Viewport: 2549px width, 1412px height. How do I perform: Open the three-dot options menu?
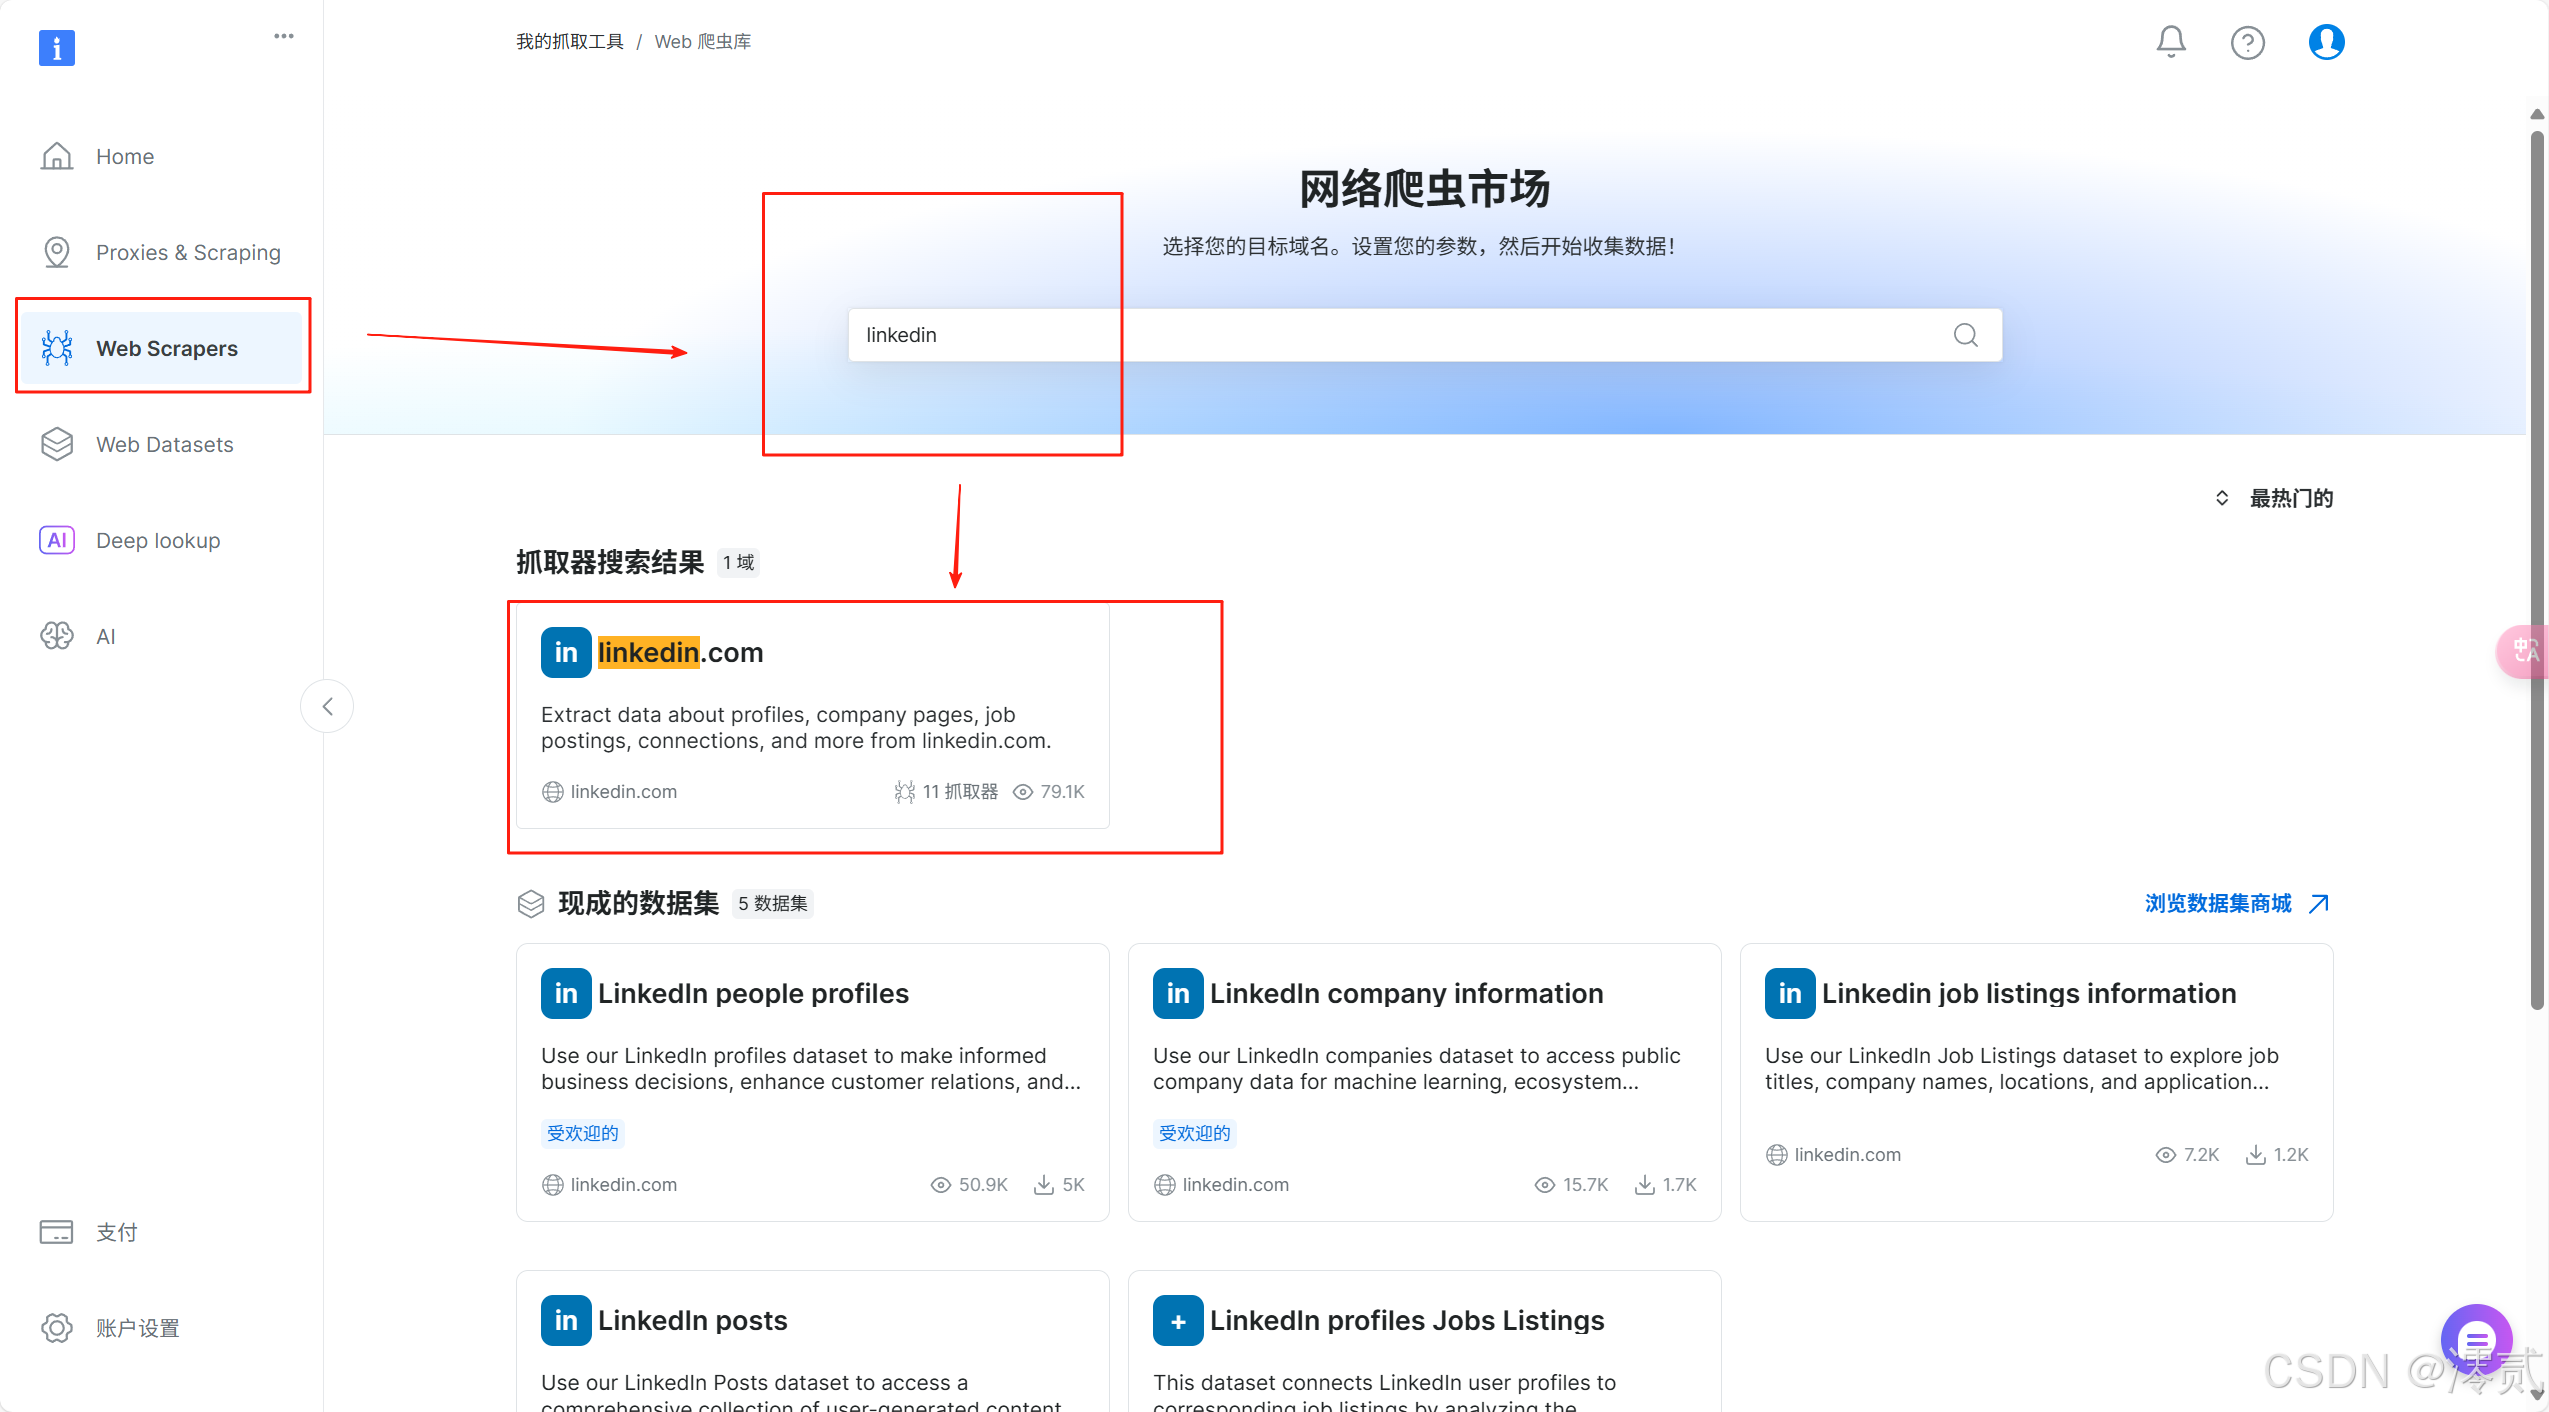(283, 36)
